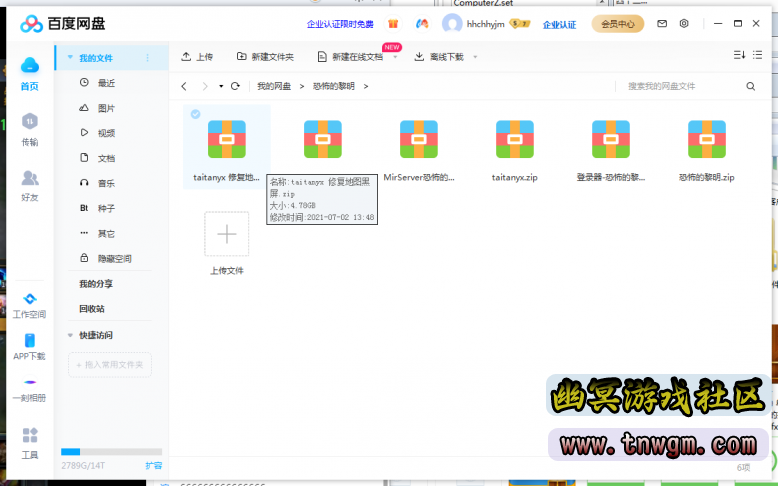Click the 上传文件 plus tile

[227, 234]
